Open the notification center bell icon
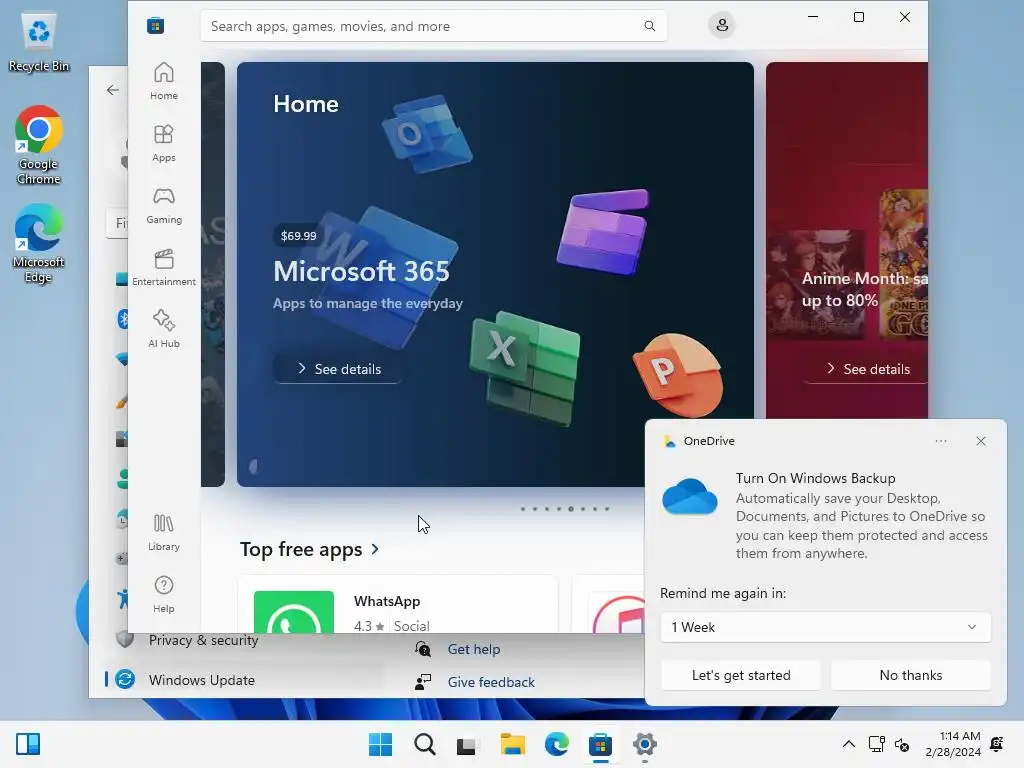1024x768 pixels. (997, 744)
